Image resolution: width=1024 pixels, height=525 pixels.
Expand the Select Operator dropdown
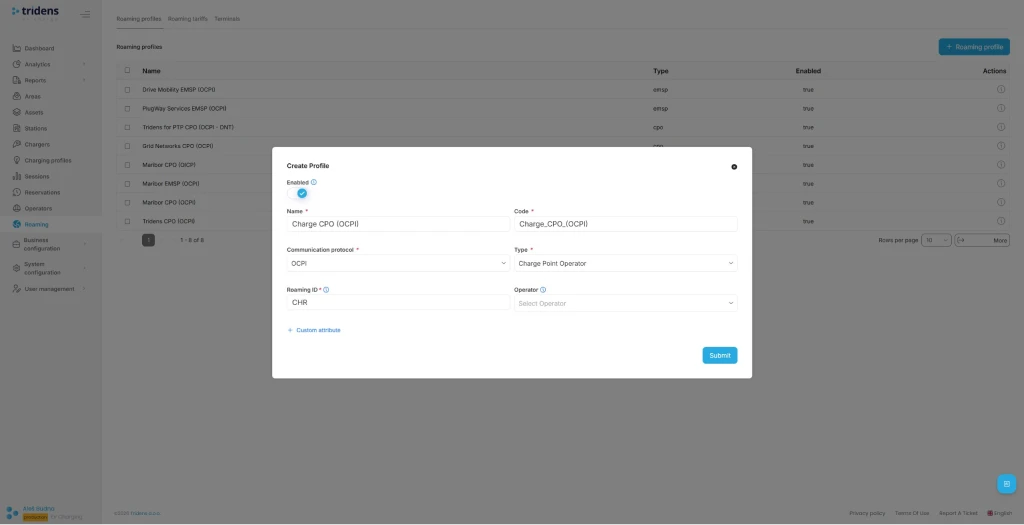[x=626, y=303]
